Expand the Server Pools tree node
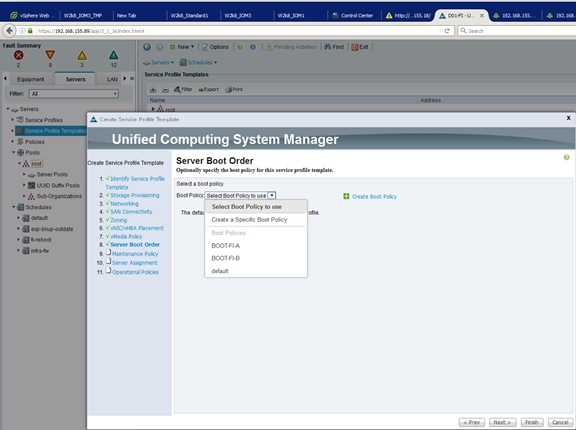This screenshot has height=430, width=576. pyautogui.click(x=24, y=174)
